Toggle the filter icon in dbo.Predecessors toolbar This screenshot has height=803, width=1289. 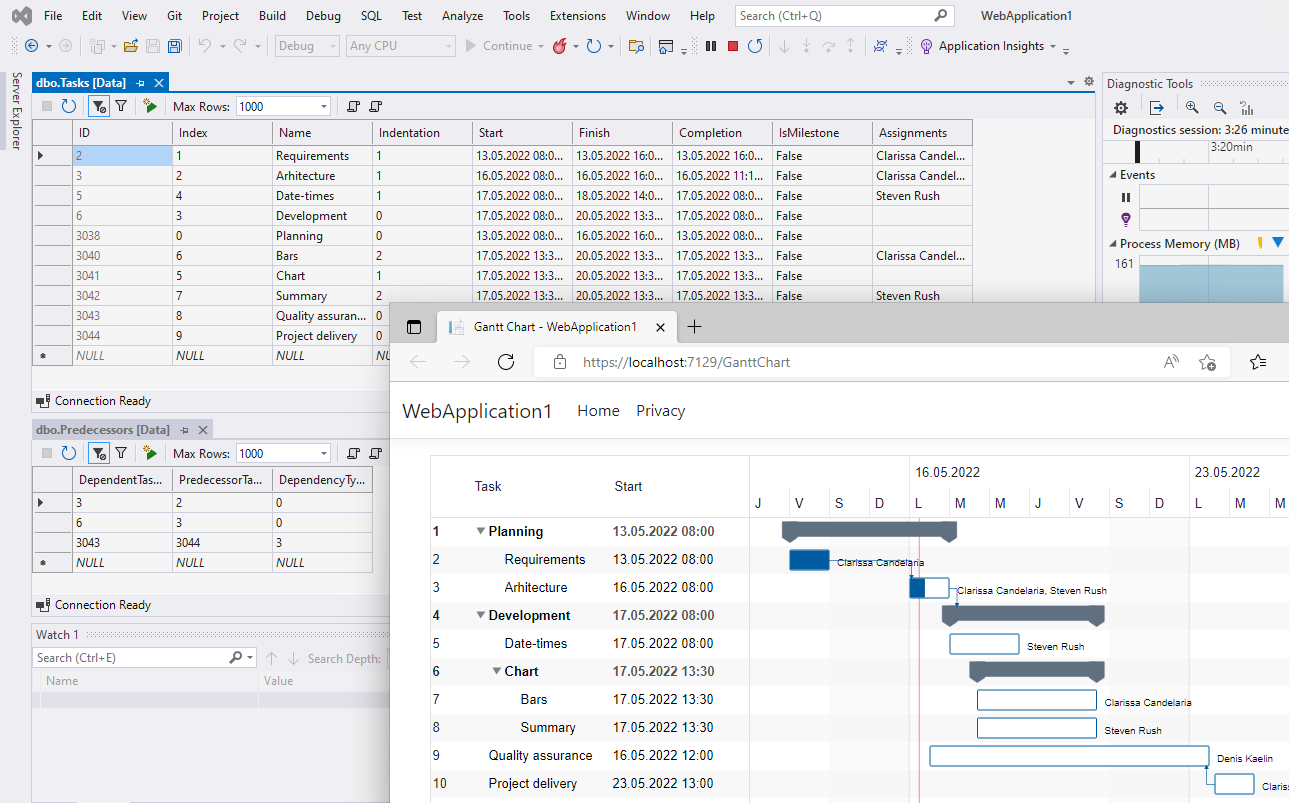(121, 453)
